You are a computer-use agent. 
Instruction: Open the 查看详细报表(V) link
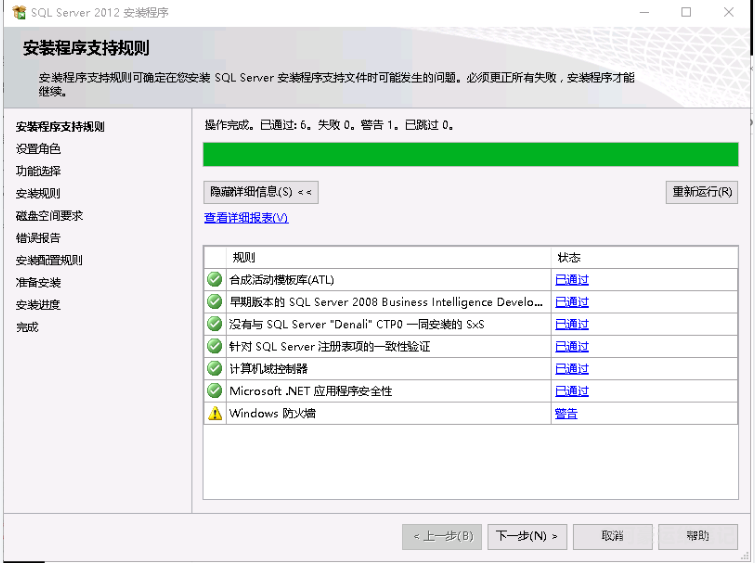tap(246, 218)
